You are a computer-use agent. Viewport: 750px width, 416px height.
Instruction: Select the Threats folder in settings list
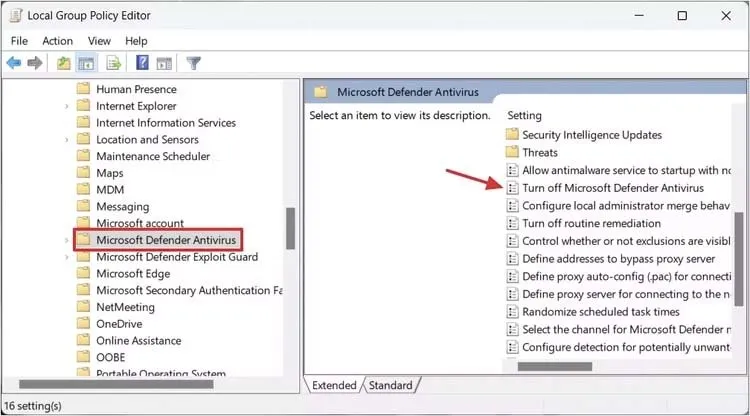tap(539, 152)
